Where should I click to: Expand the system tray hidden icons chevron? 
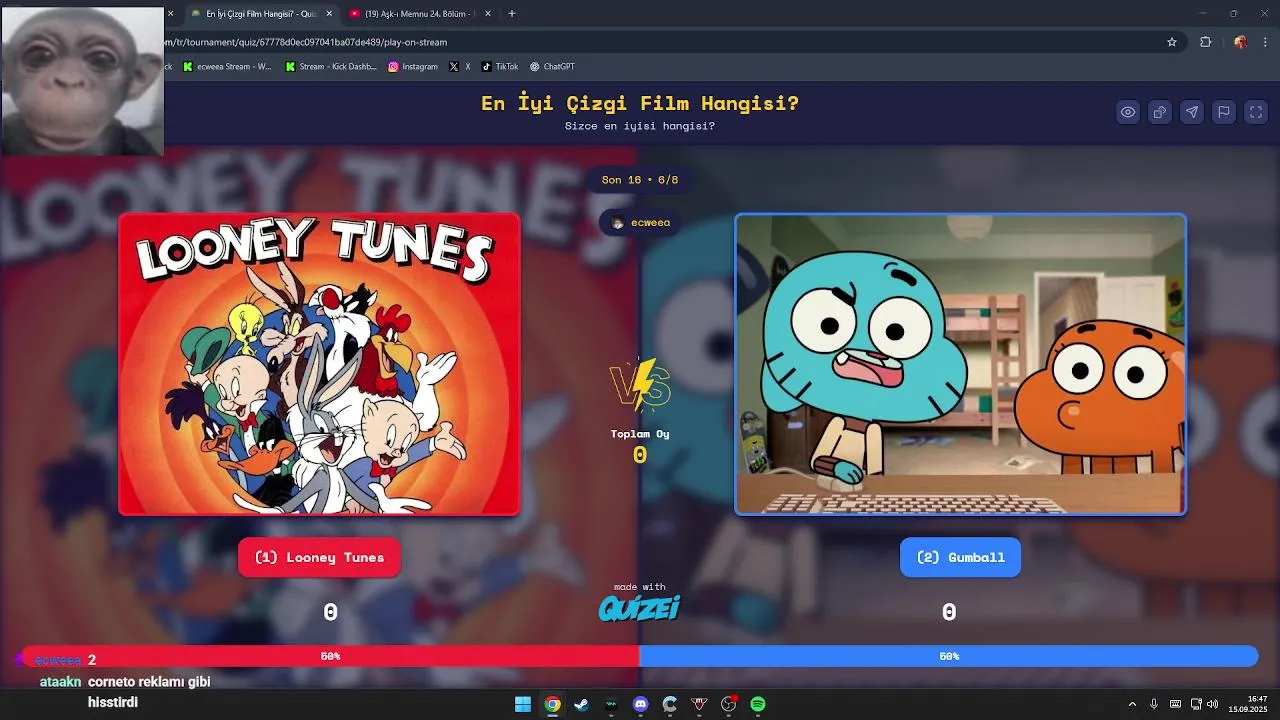pyautogui.click(x=1132, y=704)
